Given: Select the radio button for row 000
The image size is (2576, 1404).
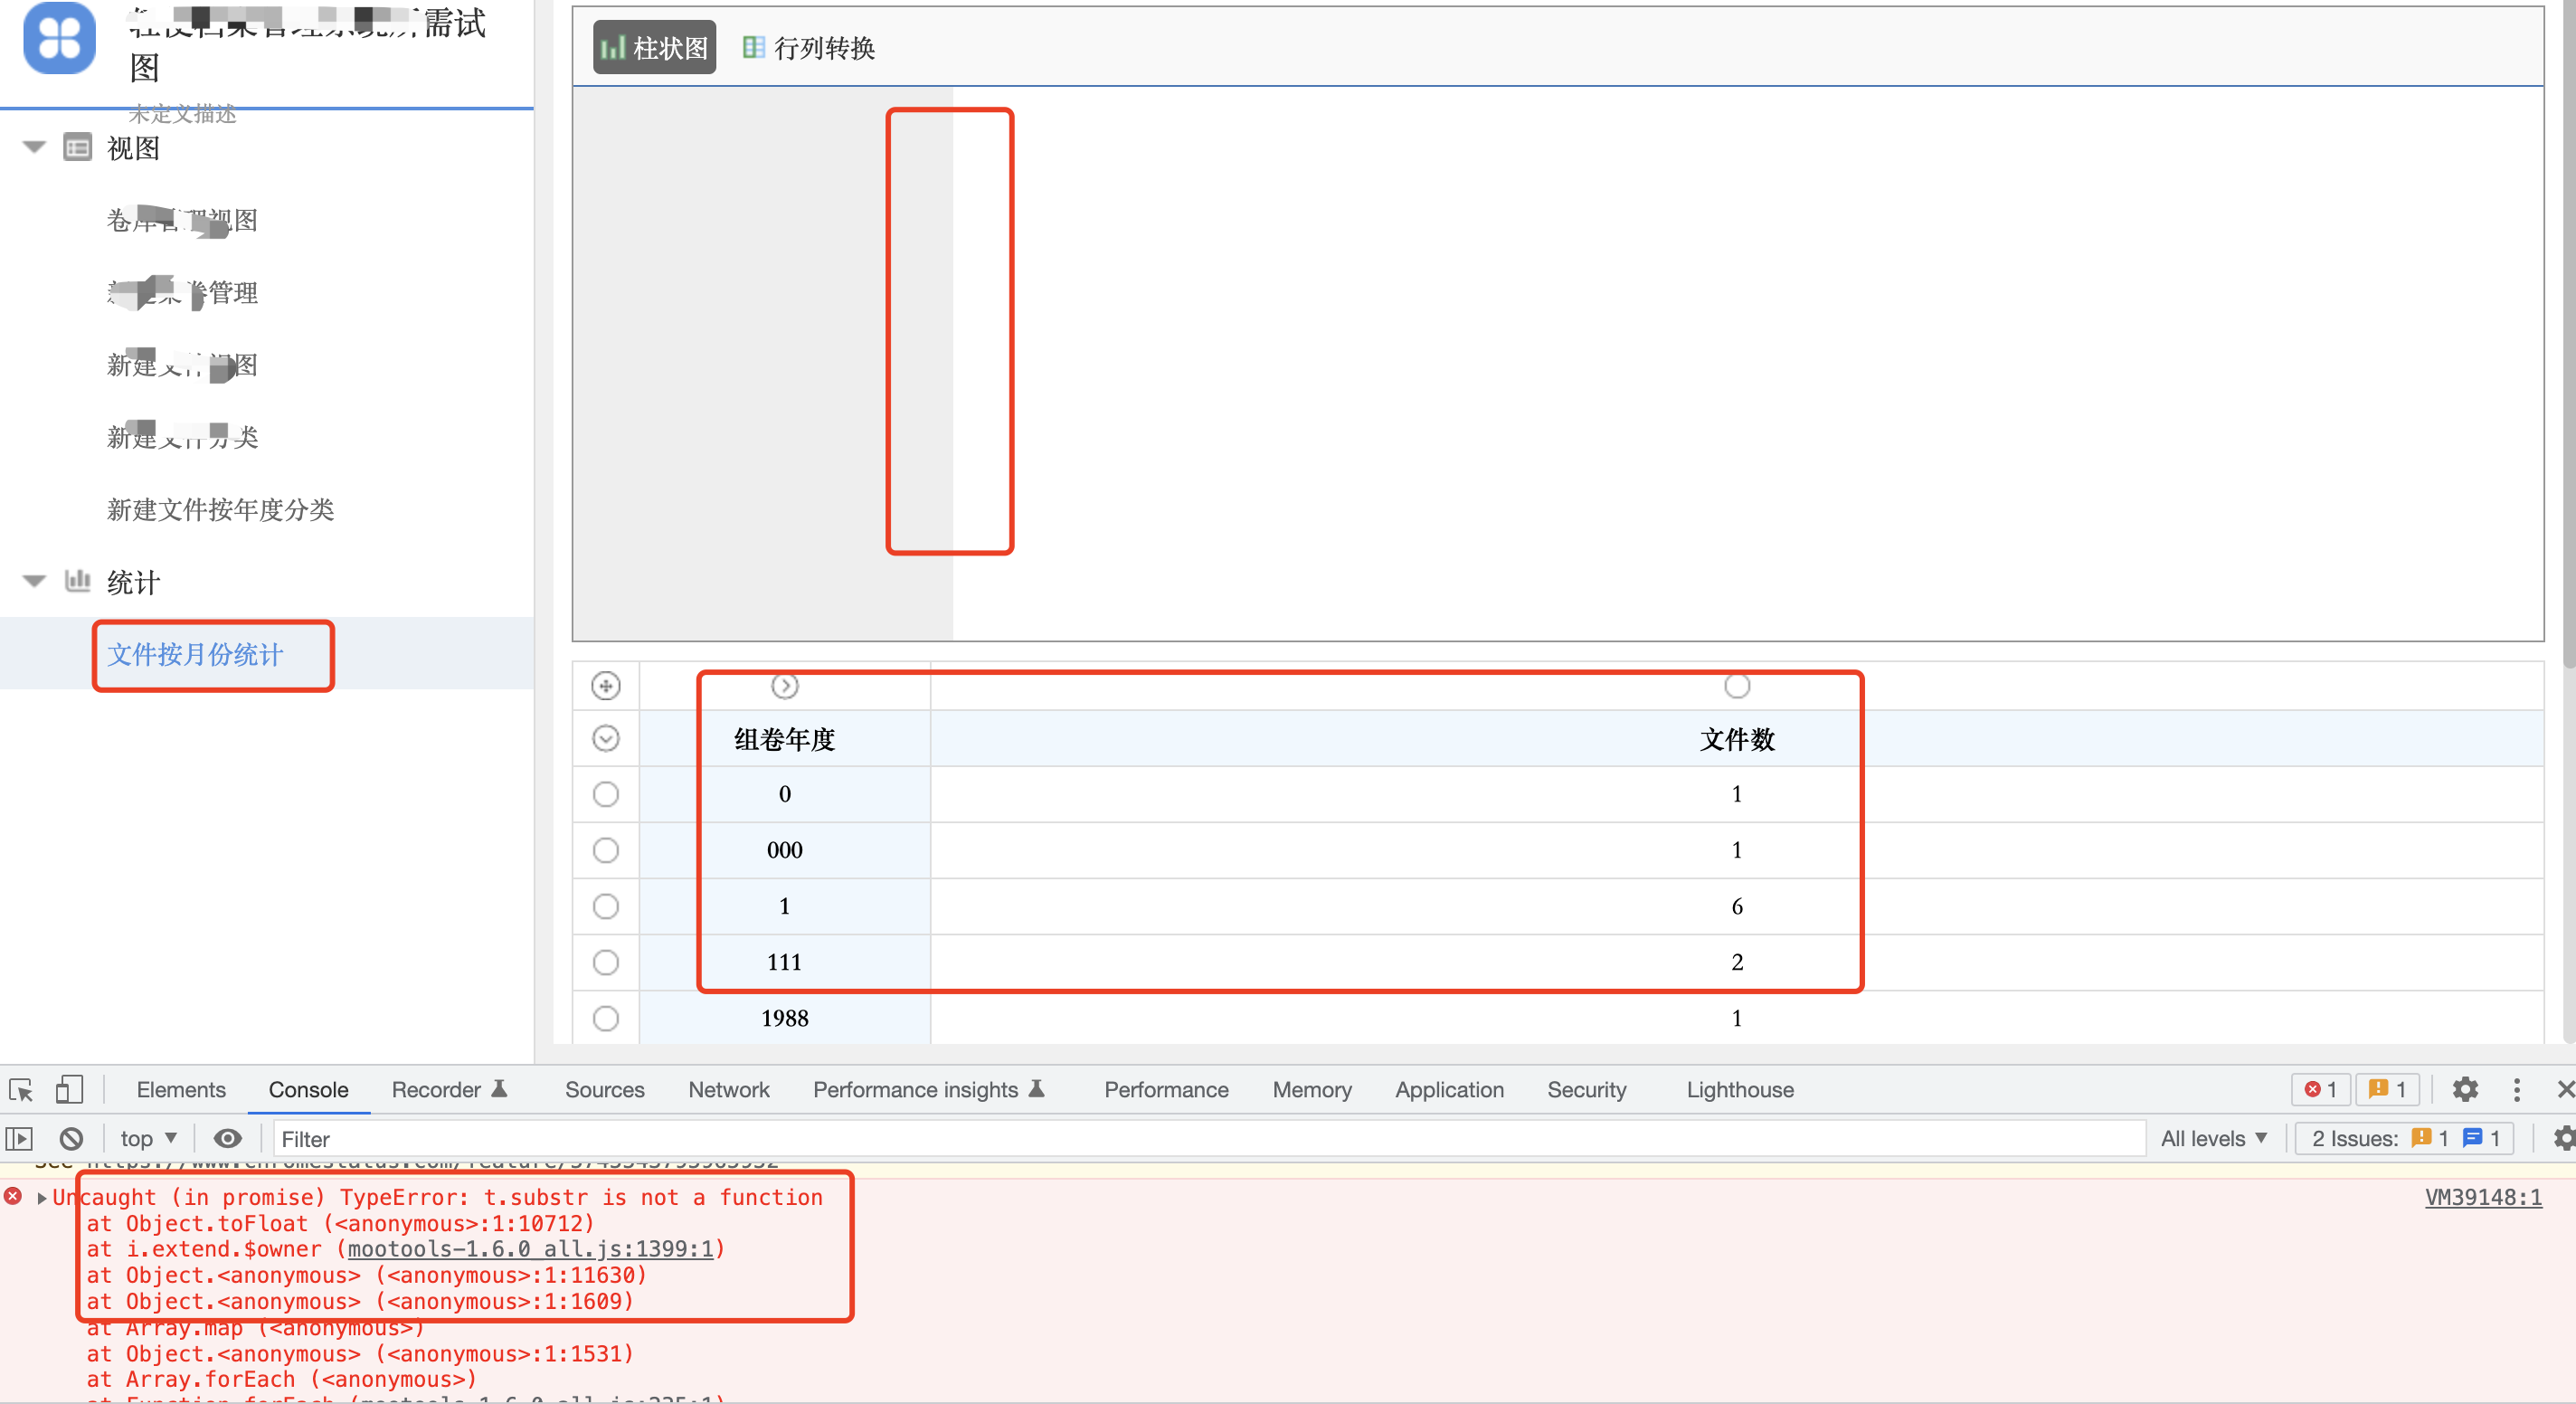Looking at the screenshot, I should click(x=605, y=850).
